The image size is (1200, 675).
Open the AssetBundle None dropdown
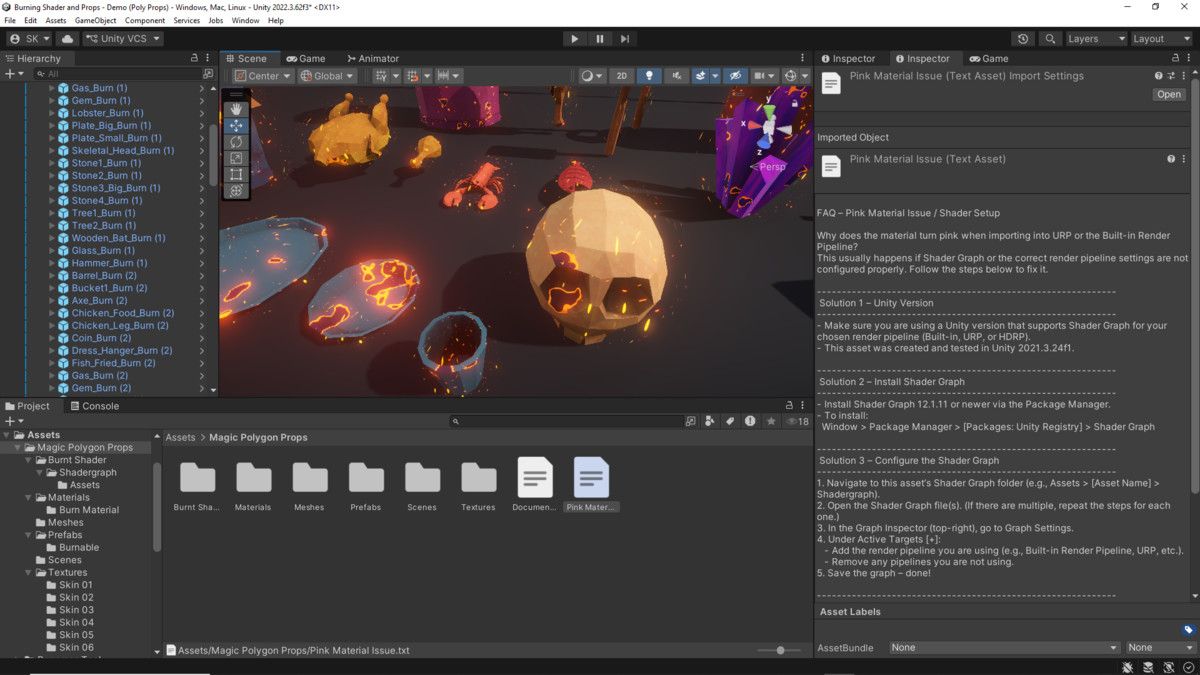1003,648
